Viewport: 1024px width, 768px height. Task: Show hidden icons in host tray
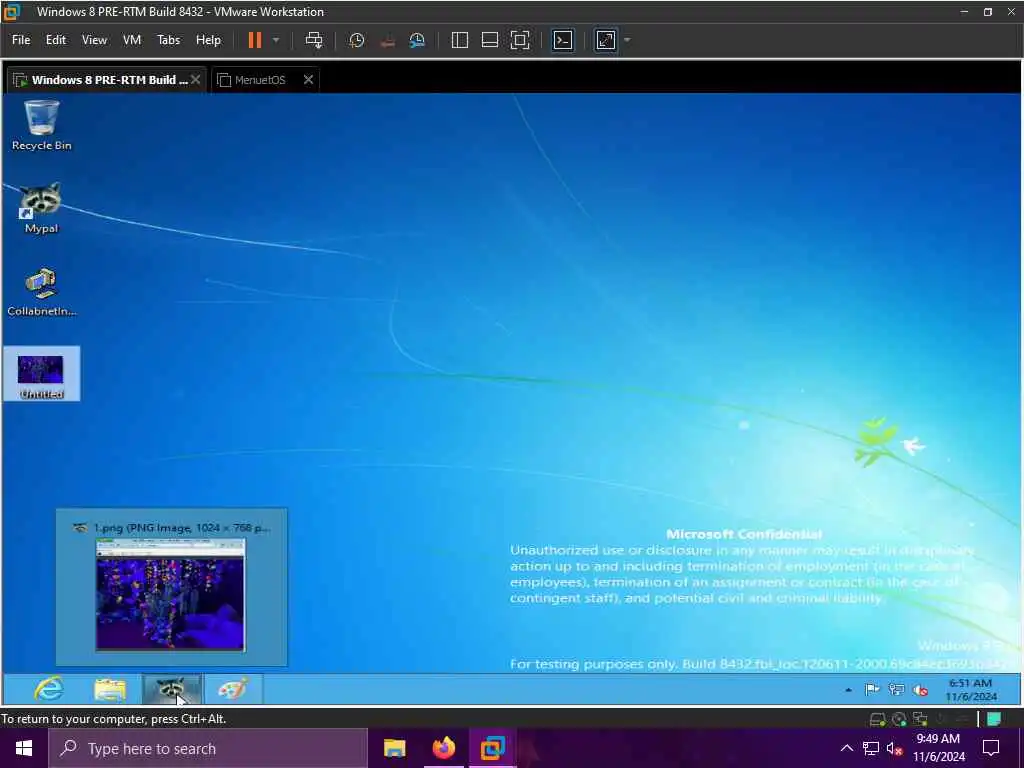click(x=846, y=748)
